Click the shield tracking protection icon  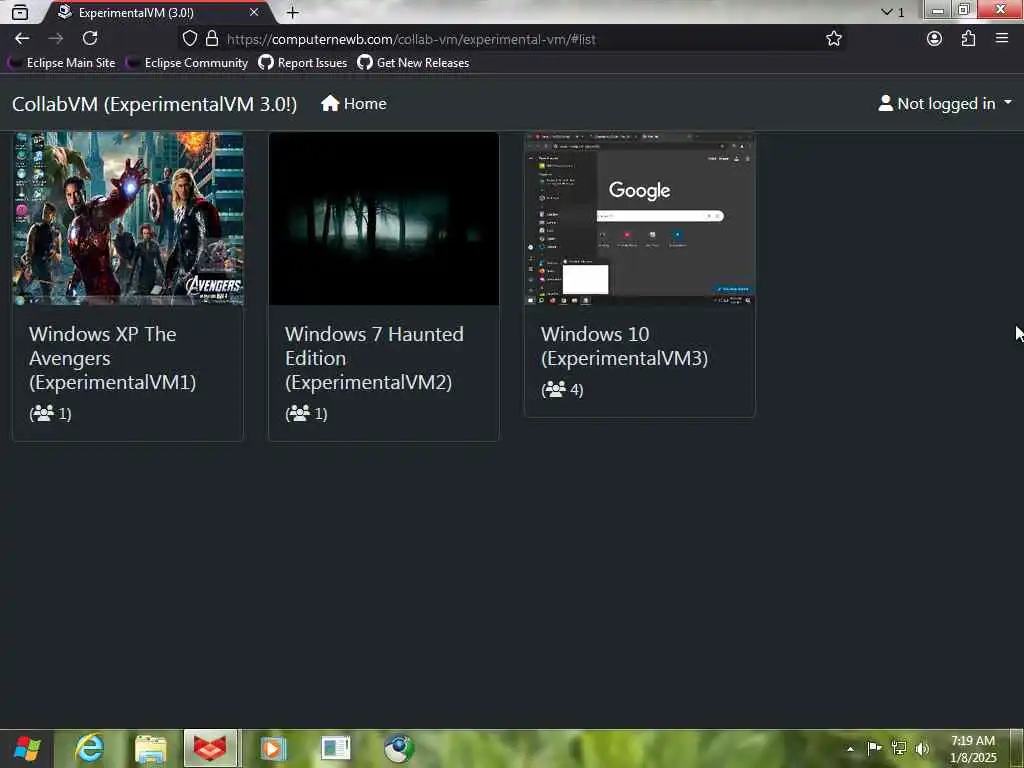(189, 39)
